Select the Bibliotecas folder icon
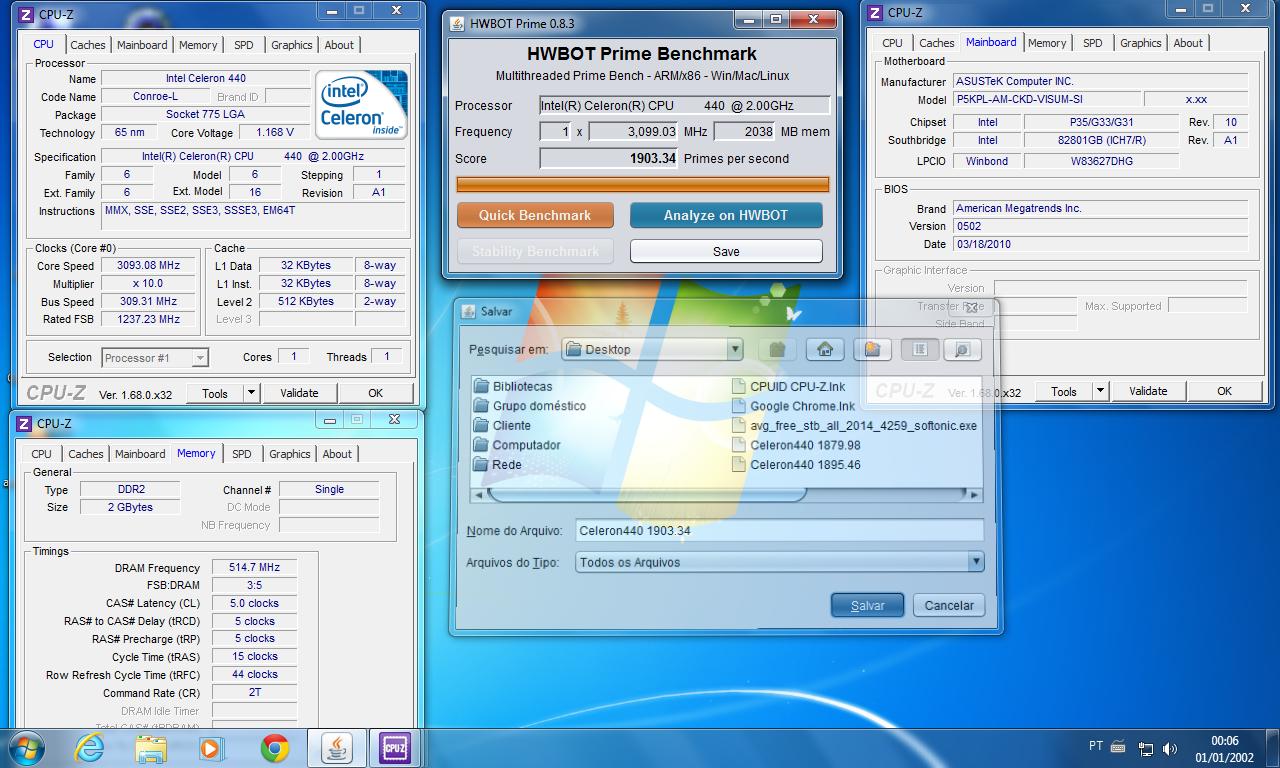The height and width of the screenshot is (768, 1280). 481,386
